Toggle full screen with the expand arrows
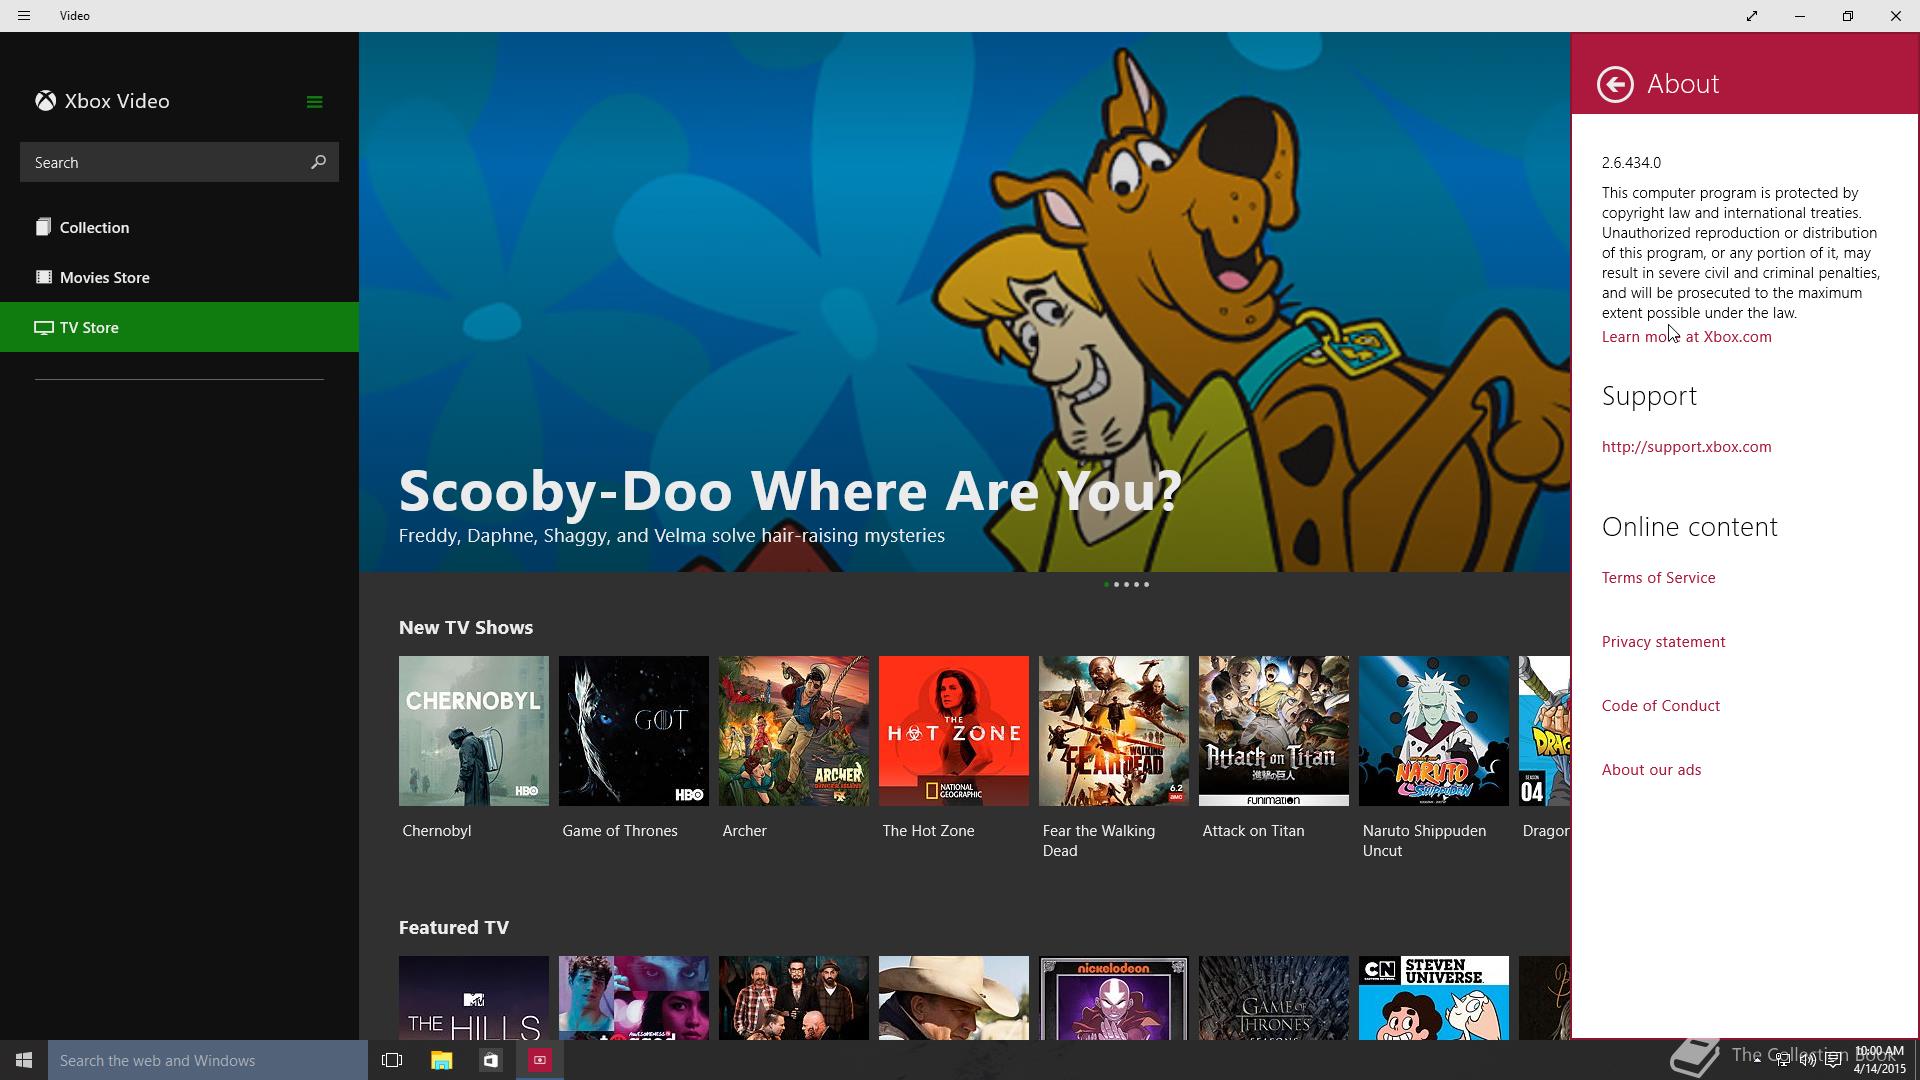This screenshot has height=1080, width=1920. point(1752,16)
